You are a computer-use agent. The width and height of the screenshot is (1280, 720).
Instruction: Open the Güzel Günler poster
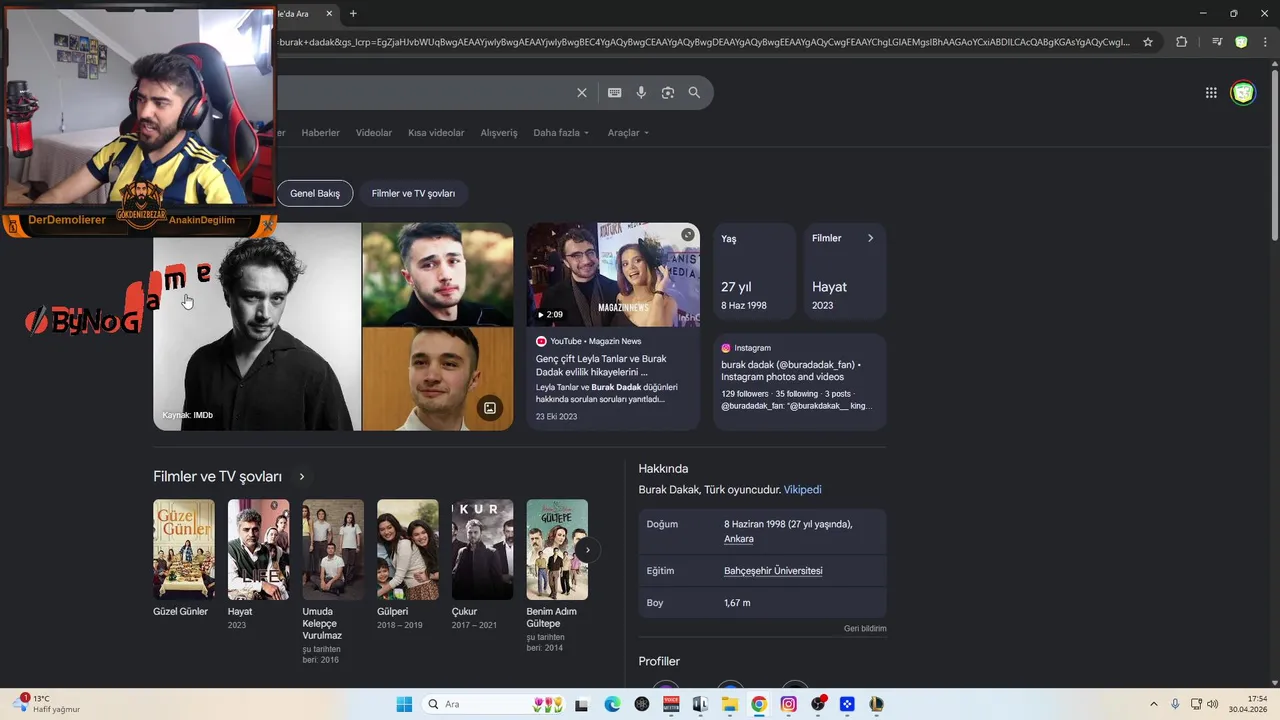click(183, 549)
